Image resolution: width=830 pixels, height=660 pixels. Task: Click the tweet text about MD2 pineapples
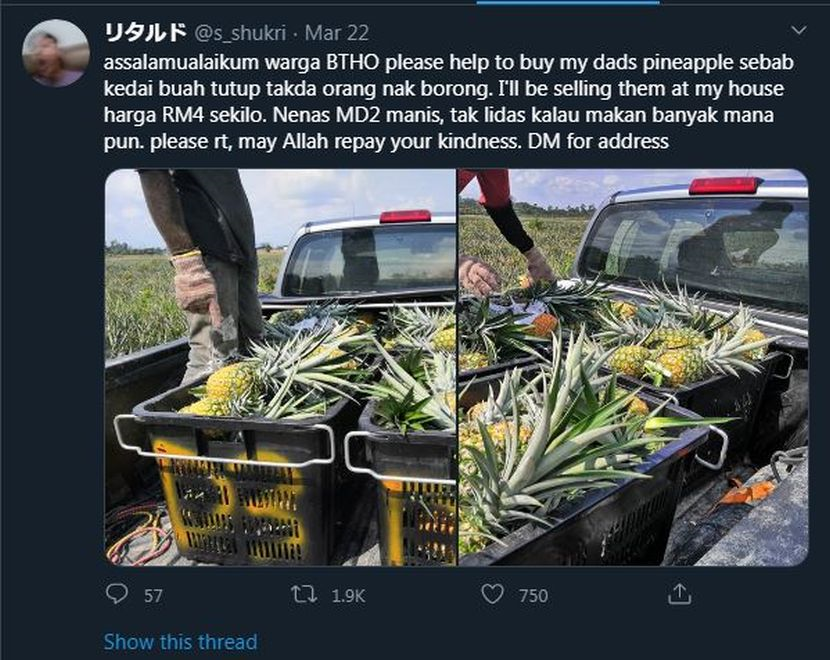pyautogui.click(x=448, y=102)
